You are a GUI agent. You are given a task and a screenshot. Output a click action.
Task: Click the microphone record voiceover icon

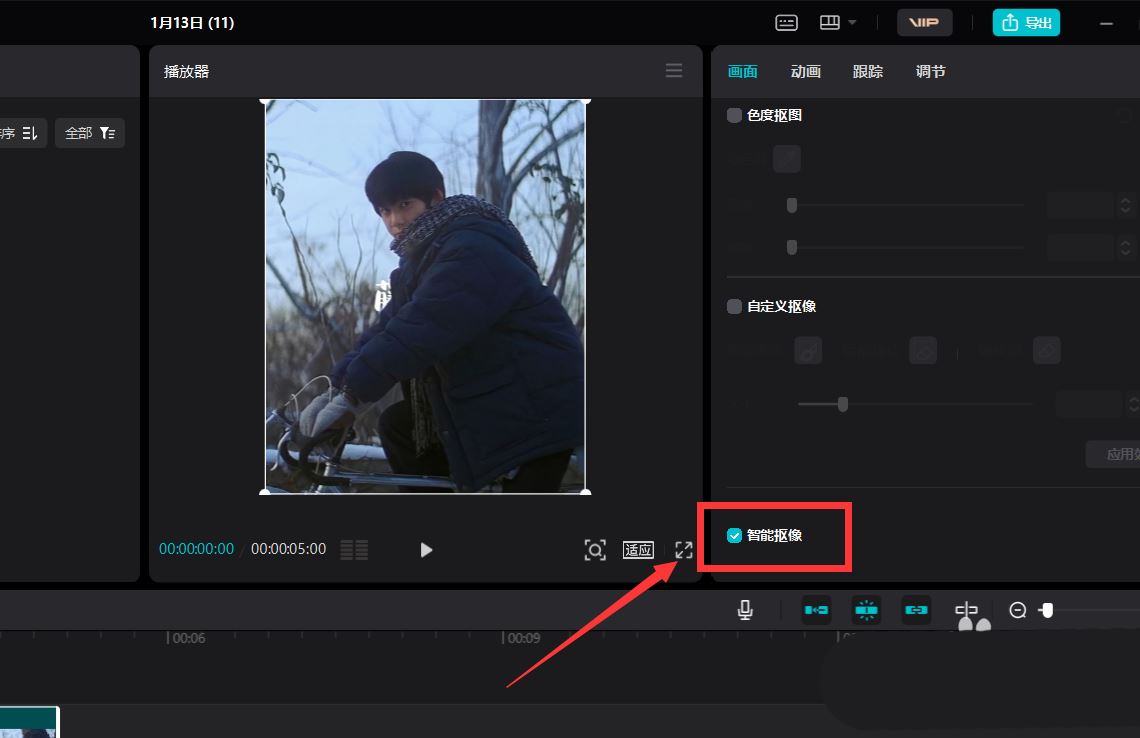744,610
